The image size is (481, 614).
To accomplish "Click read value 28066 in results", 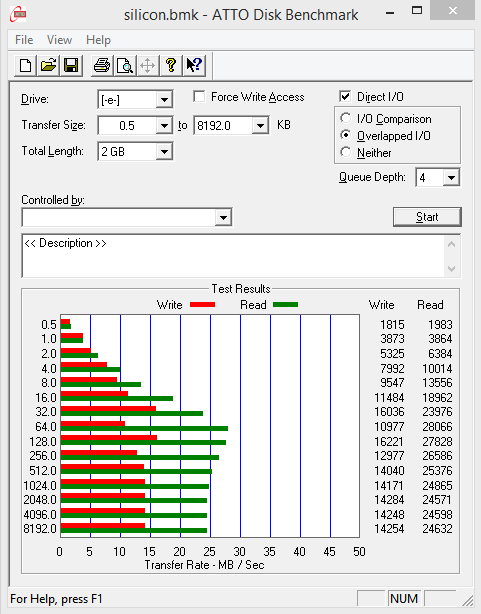I will (x=437, y=426).
